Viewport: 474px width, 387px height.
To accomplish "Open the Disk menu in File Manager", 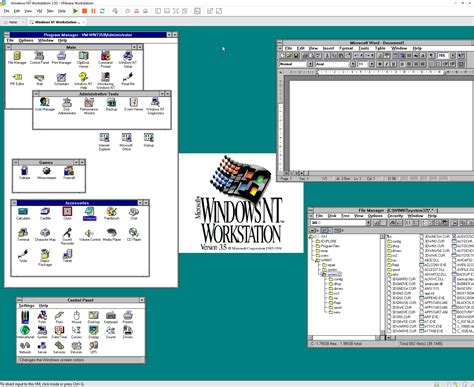I will coord(332,216).
